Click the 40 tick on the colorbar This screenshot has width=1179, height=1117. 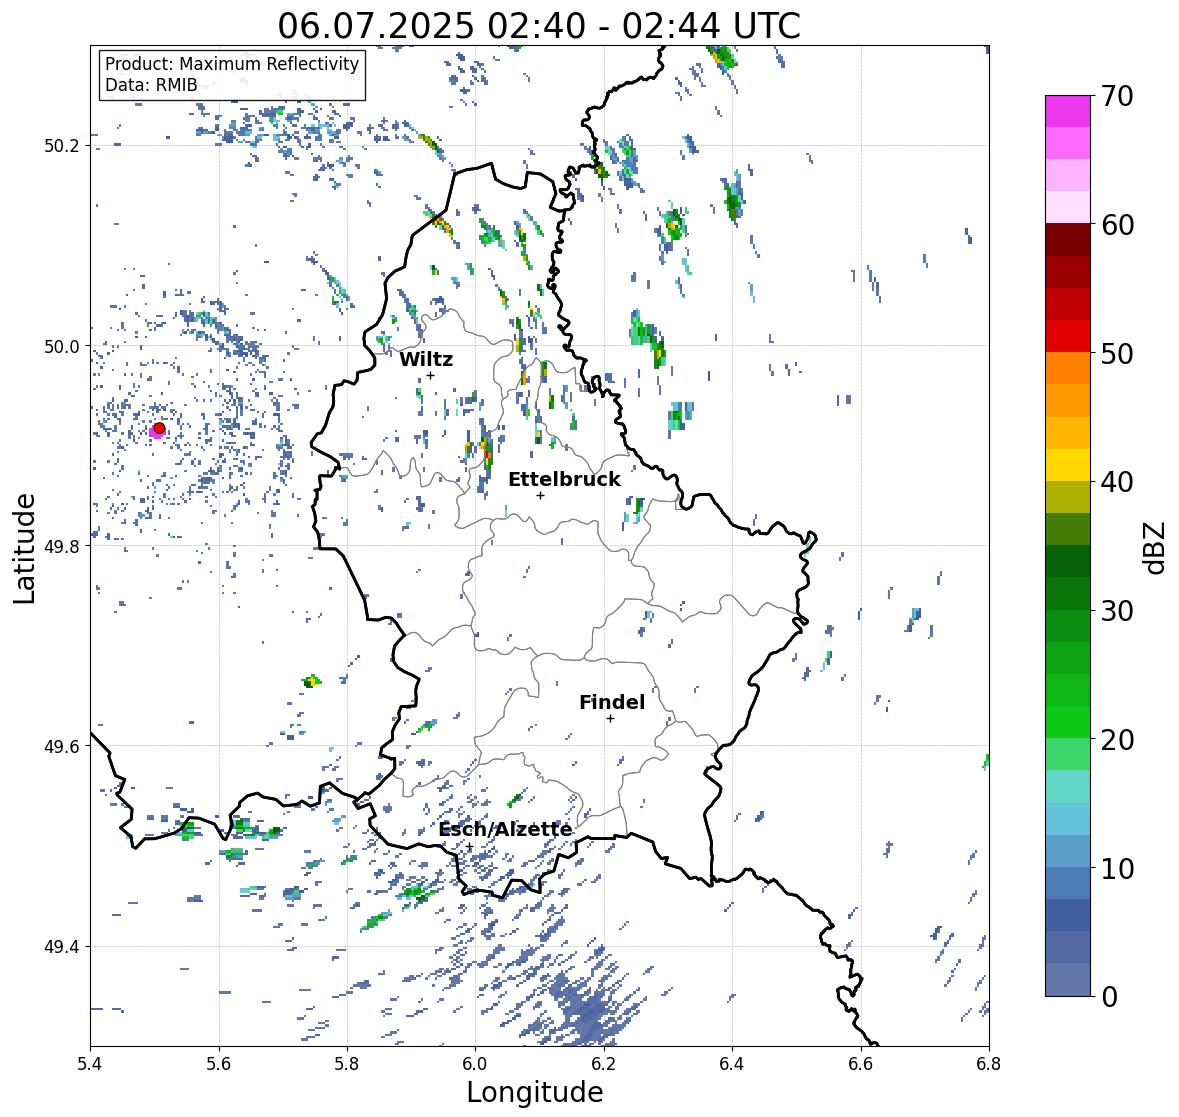coord(1116,482)
